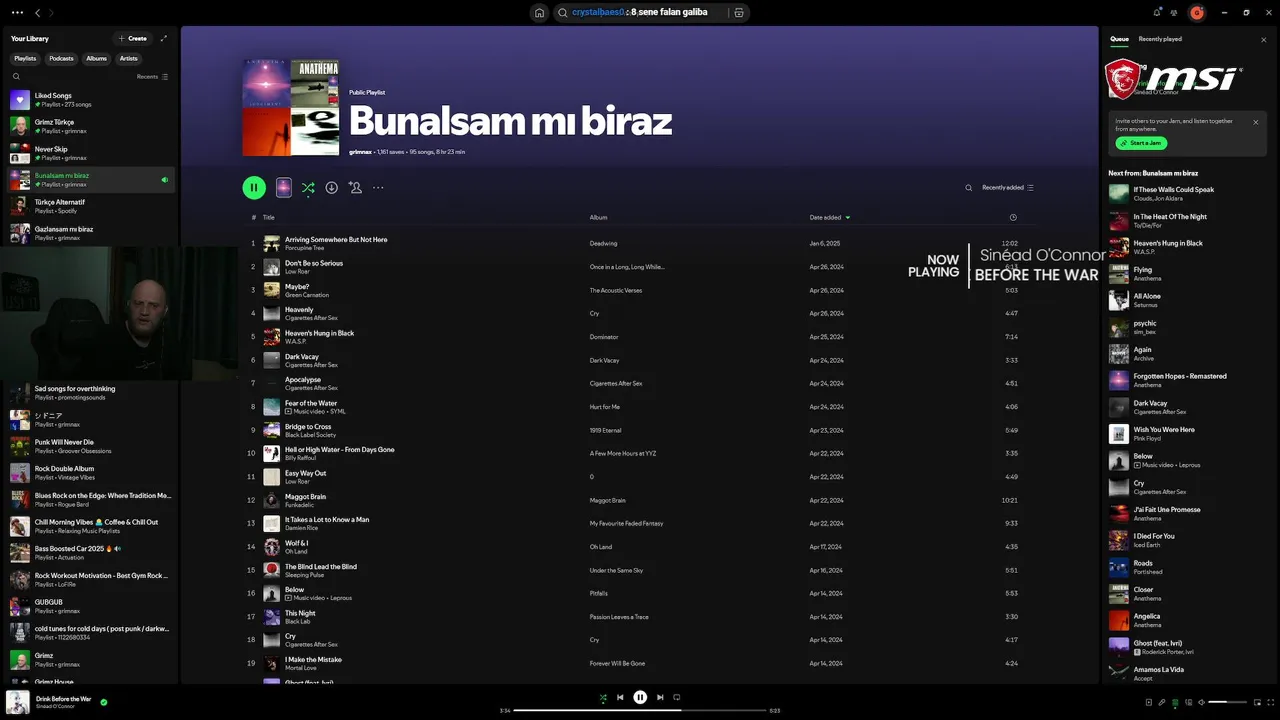1280x720 pixels.
Task: Invite collaborators to the playlist
Action: click(x=355, y=187)
